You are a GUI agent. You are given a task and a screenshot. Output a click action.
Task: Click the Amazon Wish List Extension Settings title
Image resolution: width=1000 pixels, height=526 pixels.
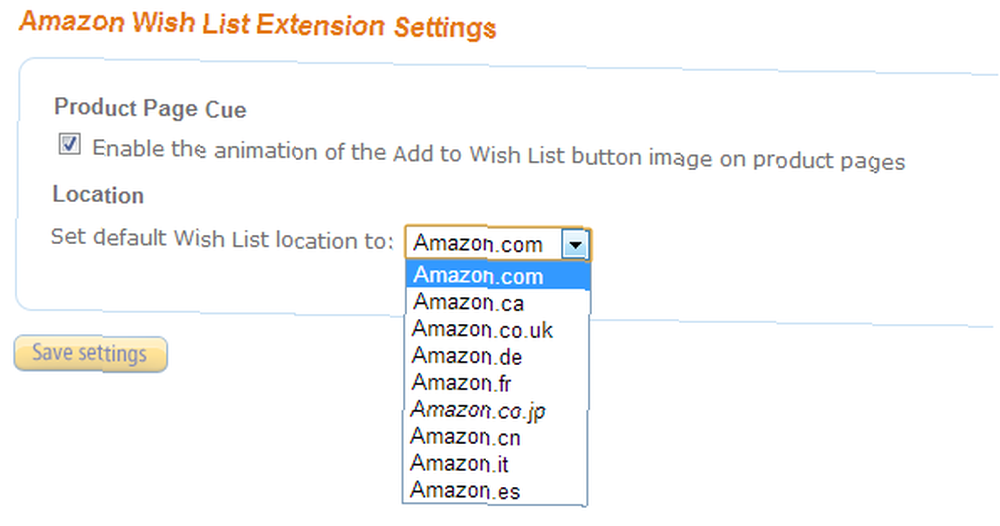point(258,24)
